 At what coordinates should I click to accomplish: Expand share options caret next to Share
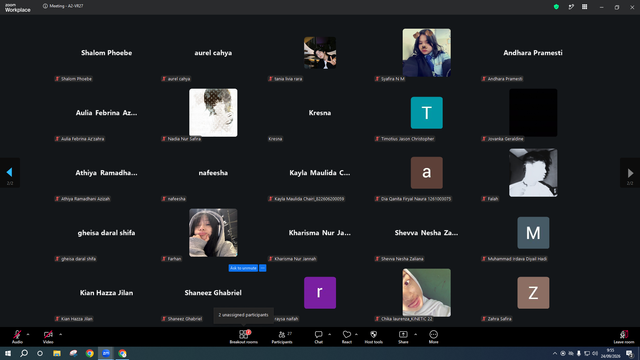click(x=416, y=334)
